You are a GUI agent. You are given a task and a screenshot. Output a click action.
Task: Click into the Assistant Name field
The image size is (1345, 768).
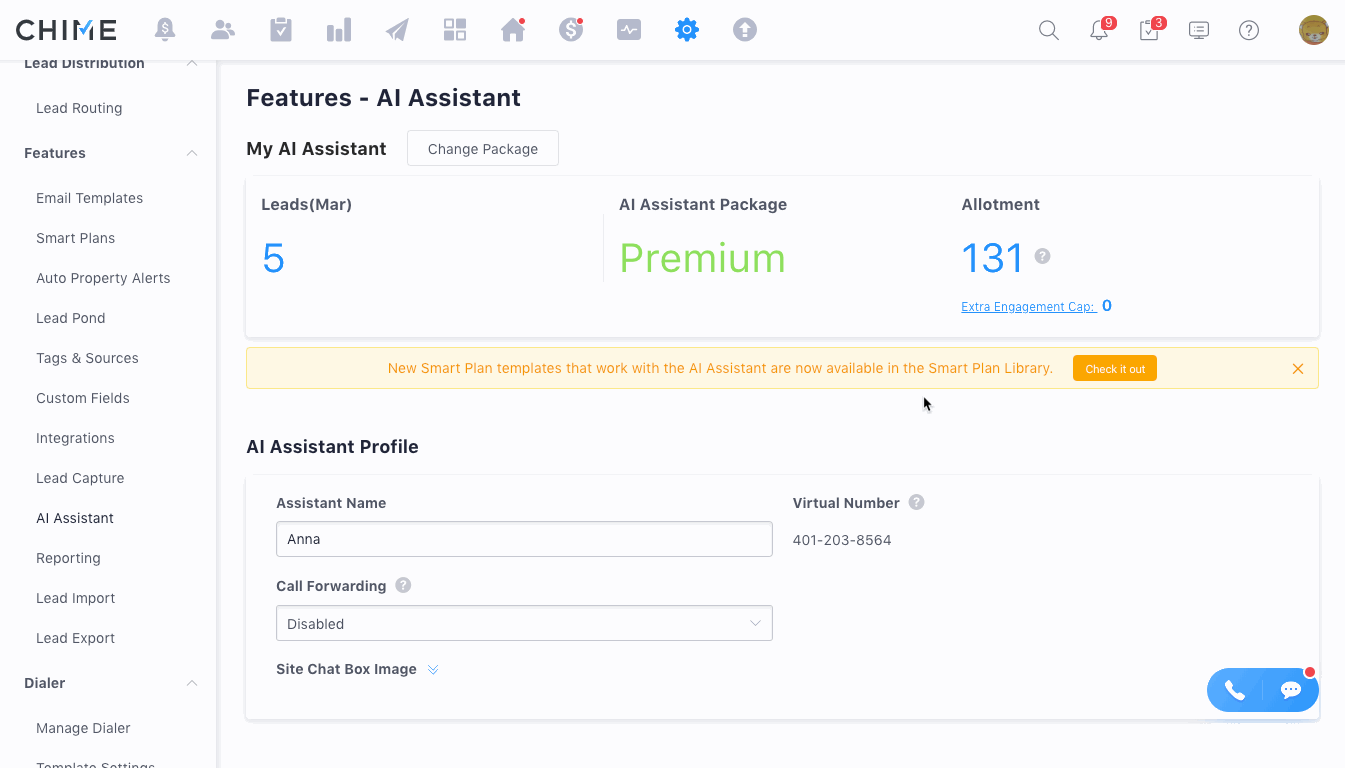coord(524,539)
